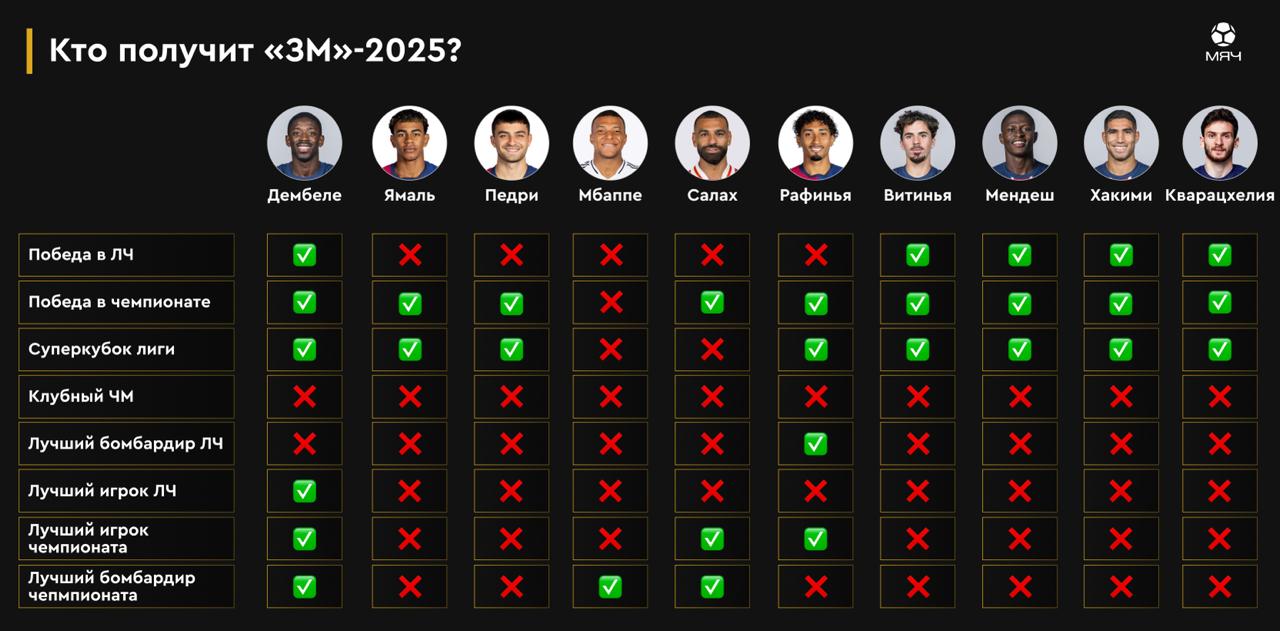This screenshot has height=631, width=1280.
Task: Click Ямаль's red cross for Победа в ЛЧ
Action: (x=409, y=255)
